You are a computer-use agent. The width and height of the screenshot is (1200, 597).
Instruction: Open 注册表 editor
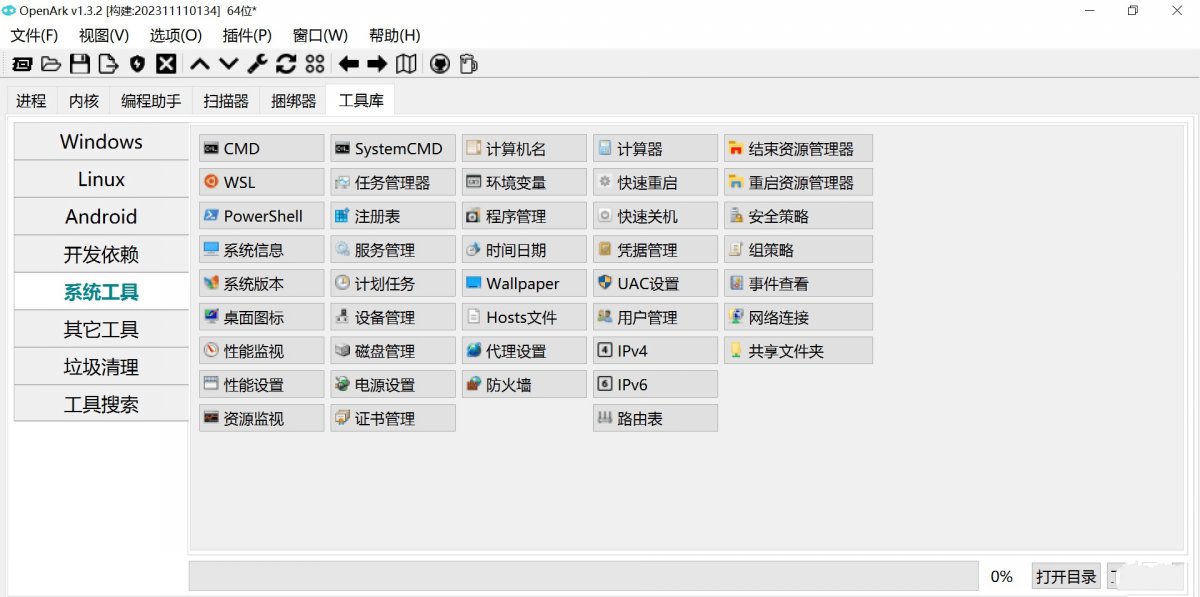pos(393,216)
